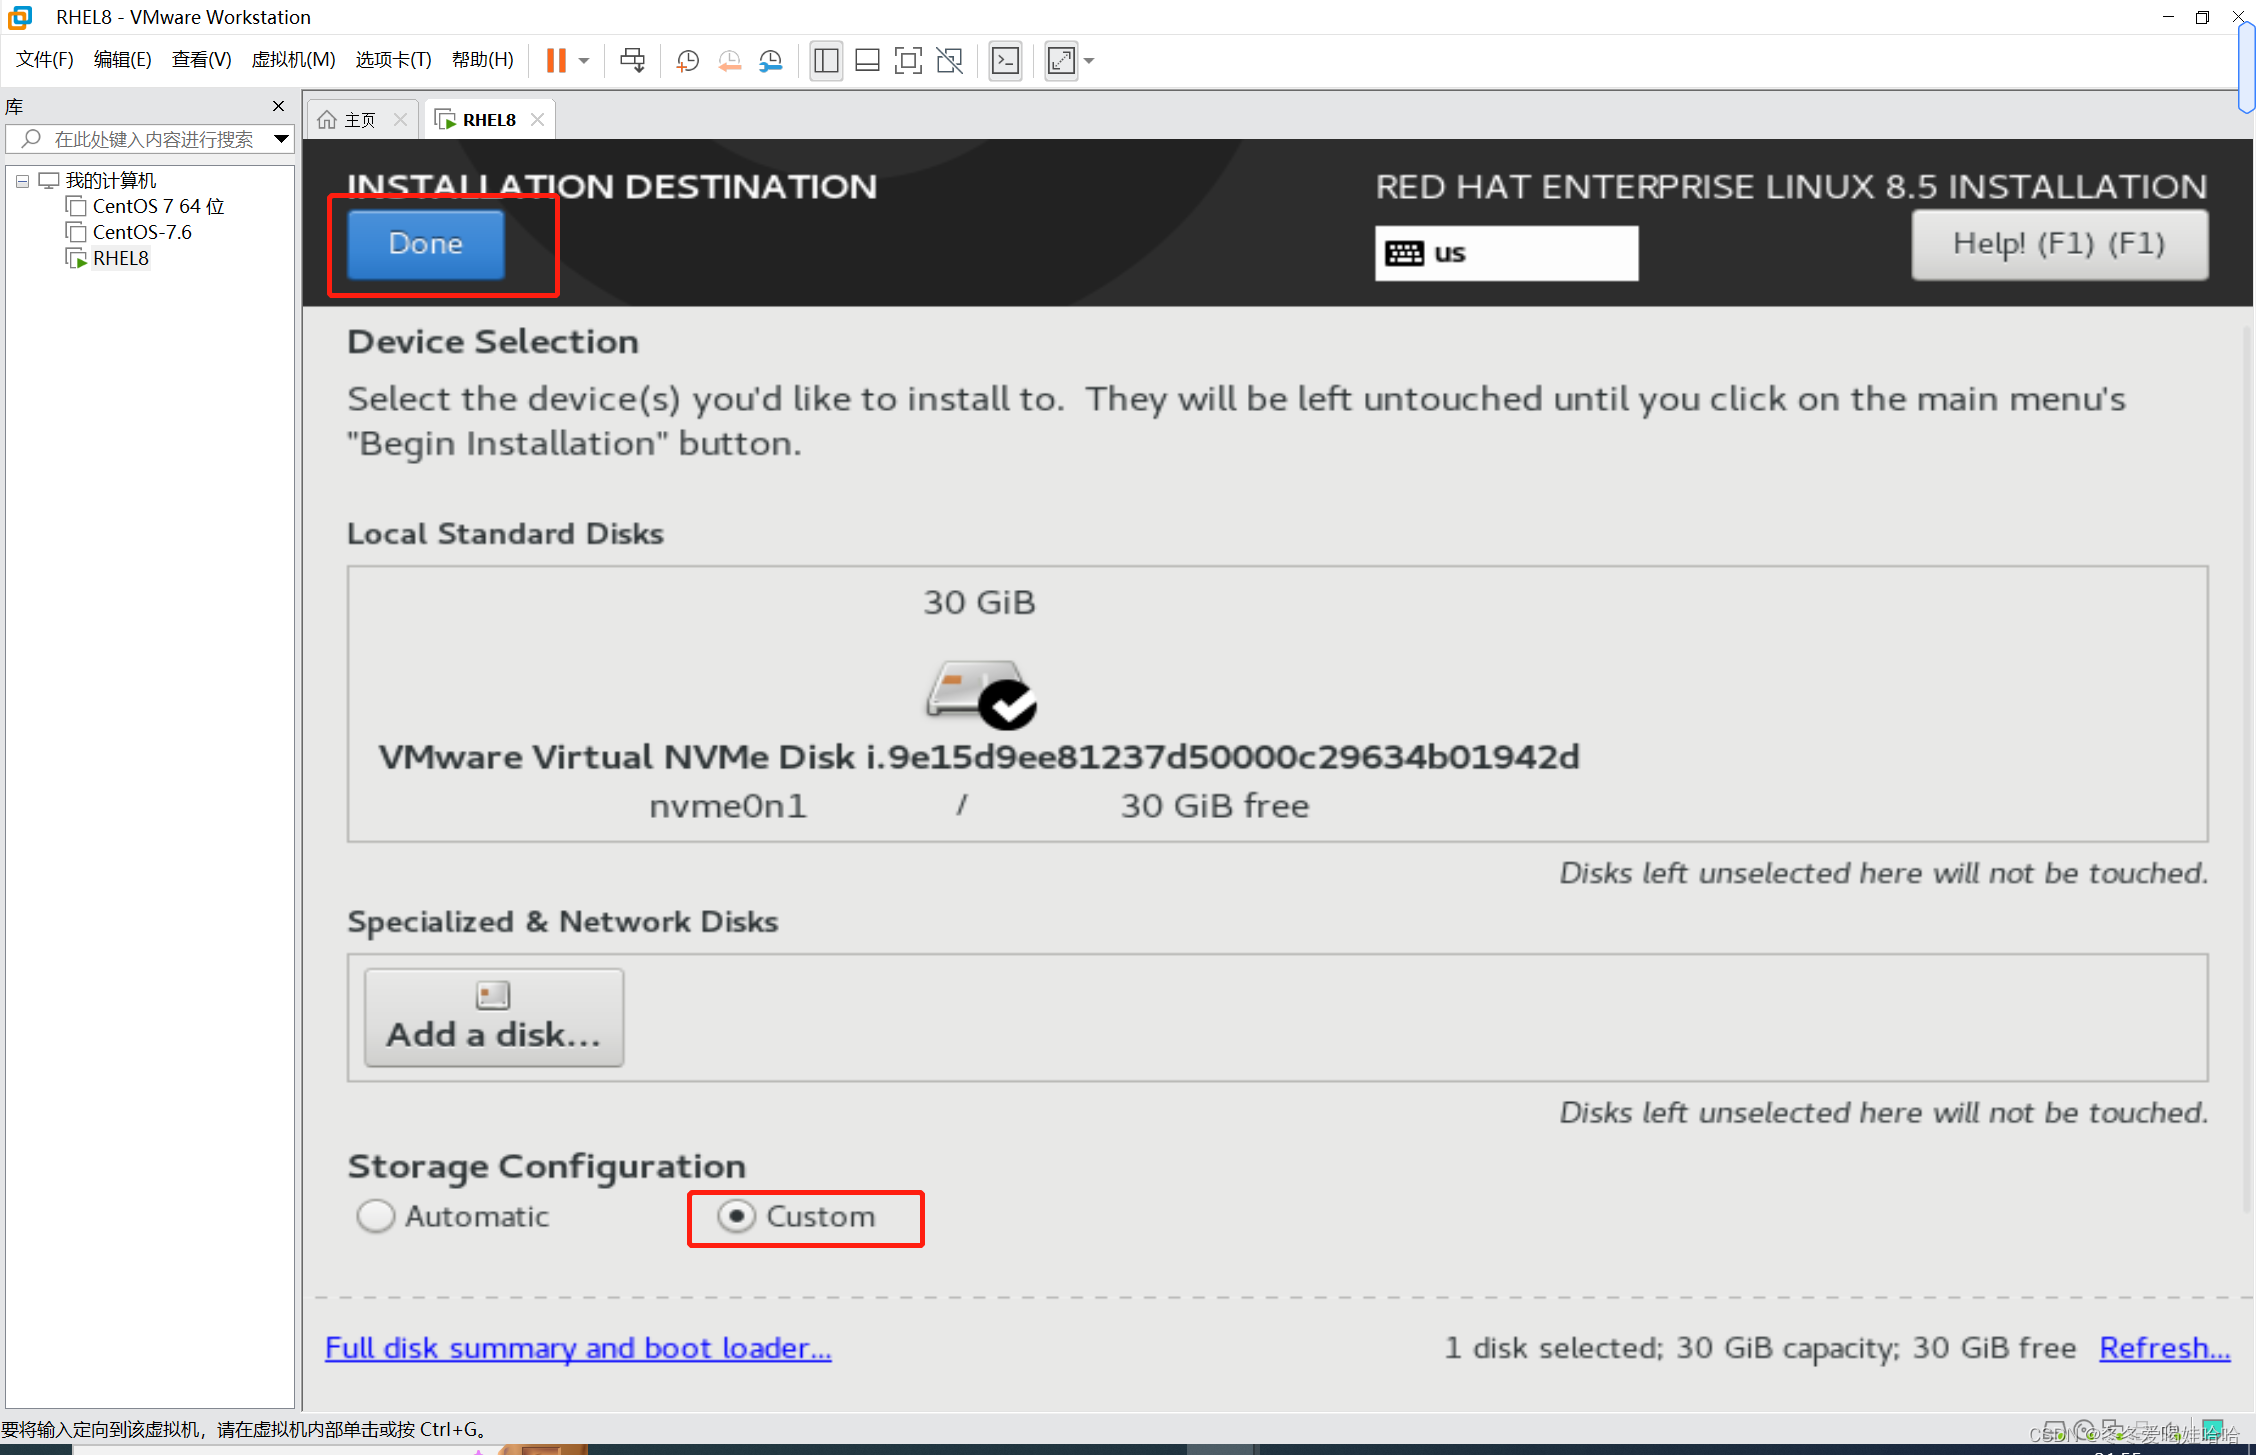Open Help! (F1) button
This screenshot has width=2256, height=1455.
pyautogui.click(x=2060, y=244)
